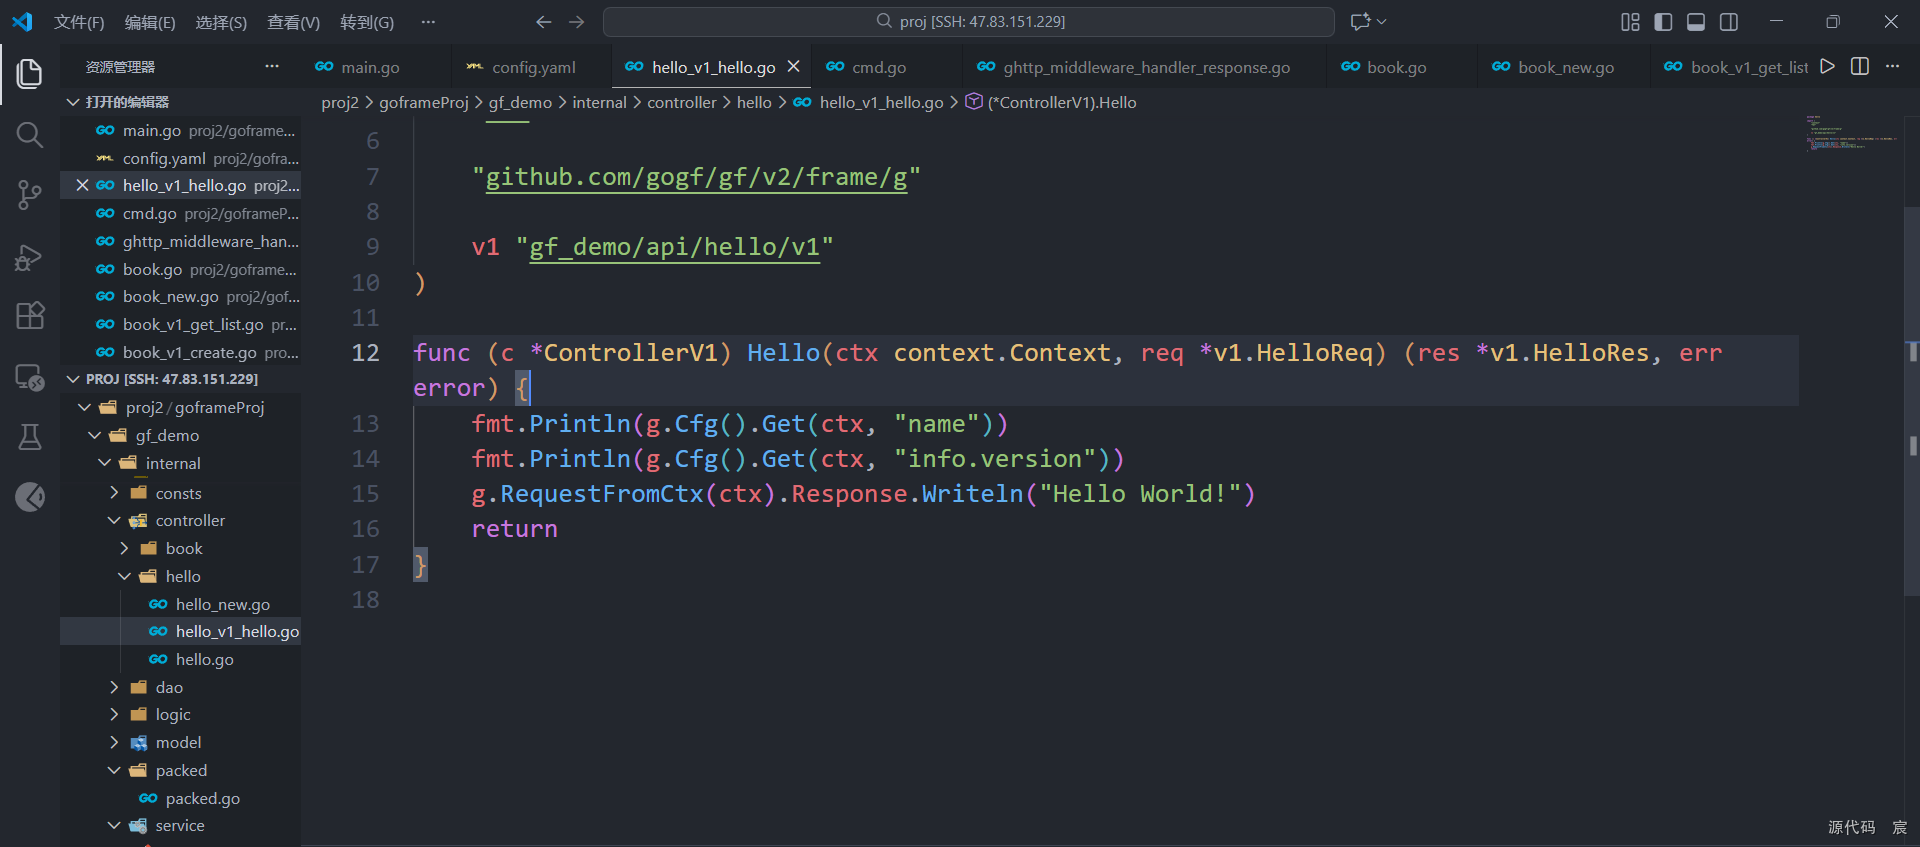
Task: Toggle the bottom panel
Action: (1696, 22)
